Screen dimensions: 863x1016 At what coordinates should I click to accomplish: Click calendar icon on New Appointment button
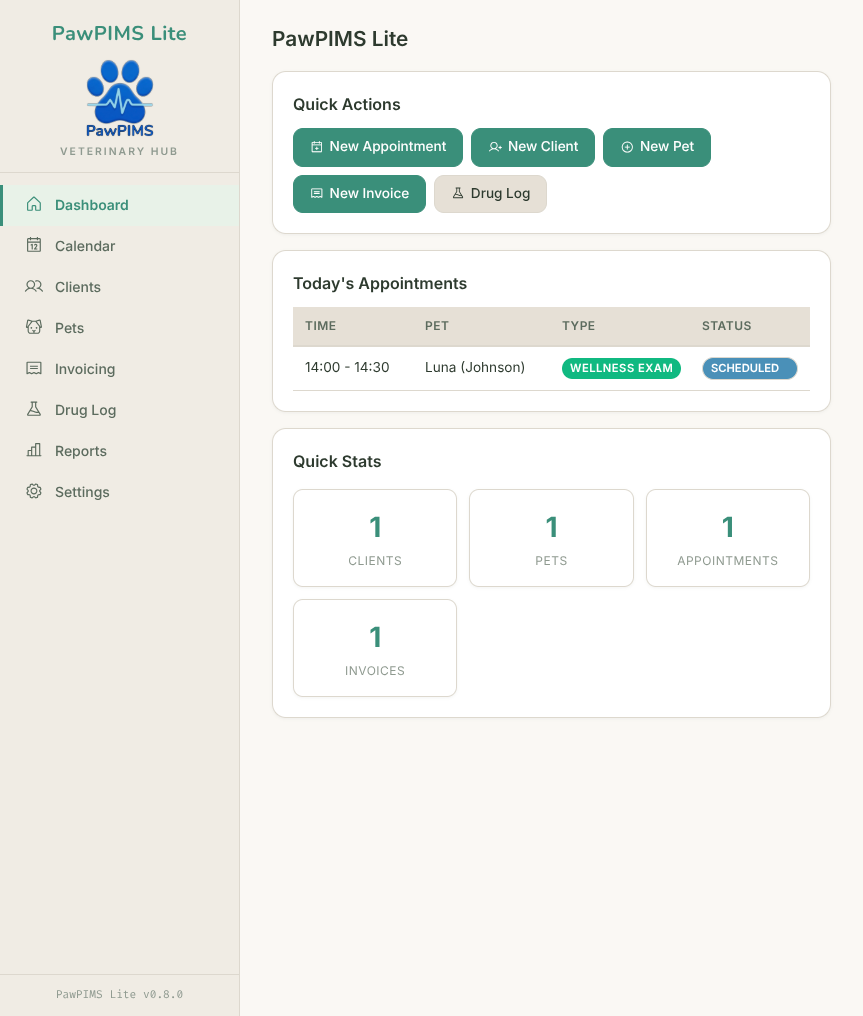click(316, 147)
